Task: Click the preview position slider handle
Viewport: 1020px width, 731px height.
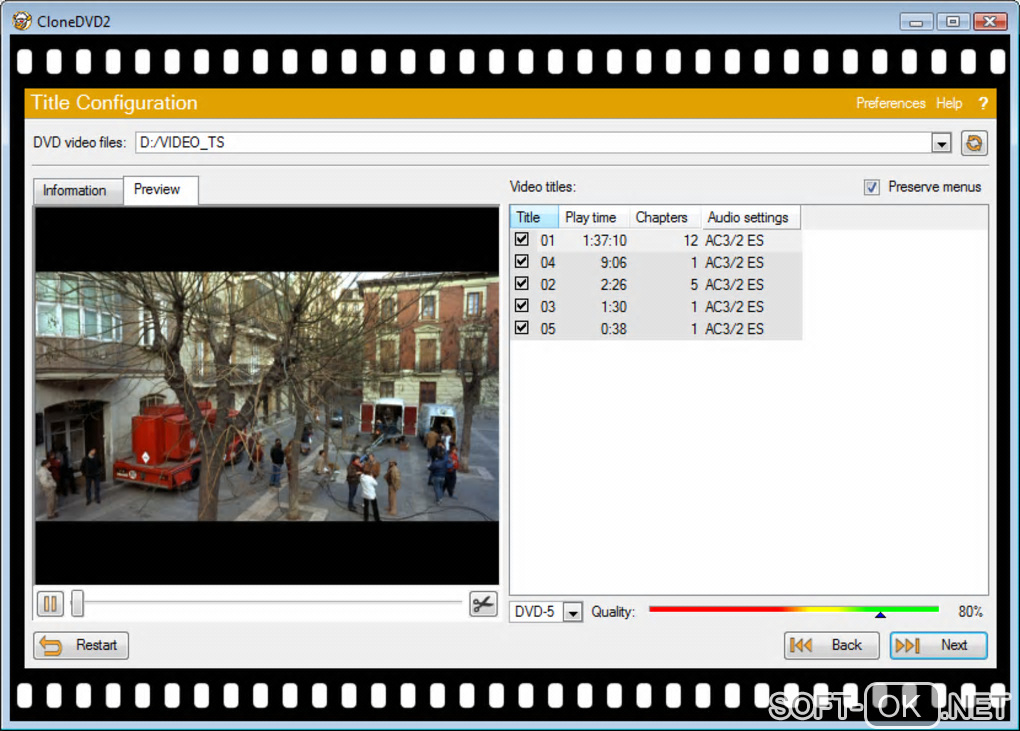Action: 77,604
